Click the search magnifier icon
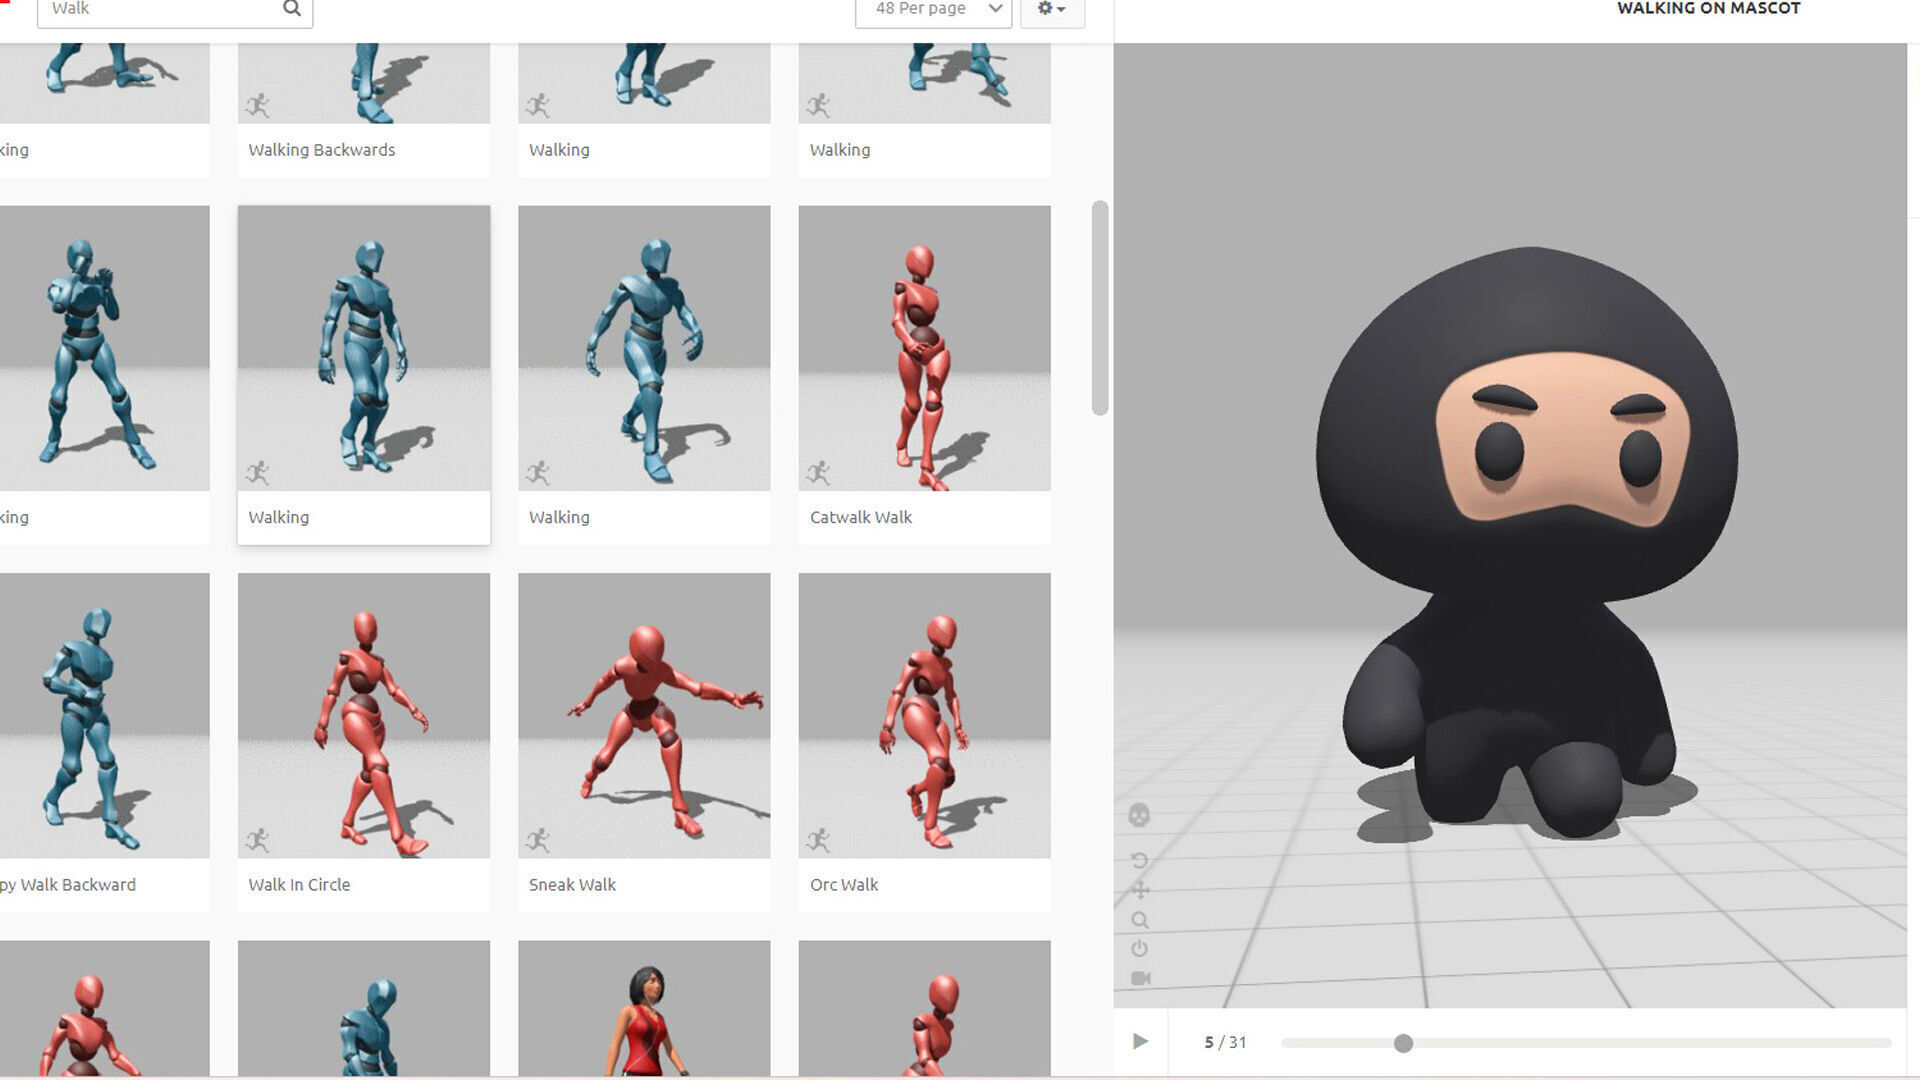Image resolution: width=1920 pixels, height=1080 pixels. 292,9
